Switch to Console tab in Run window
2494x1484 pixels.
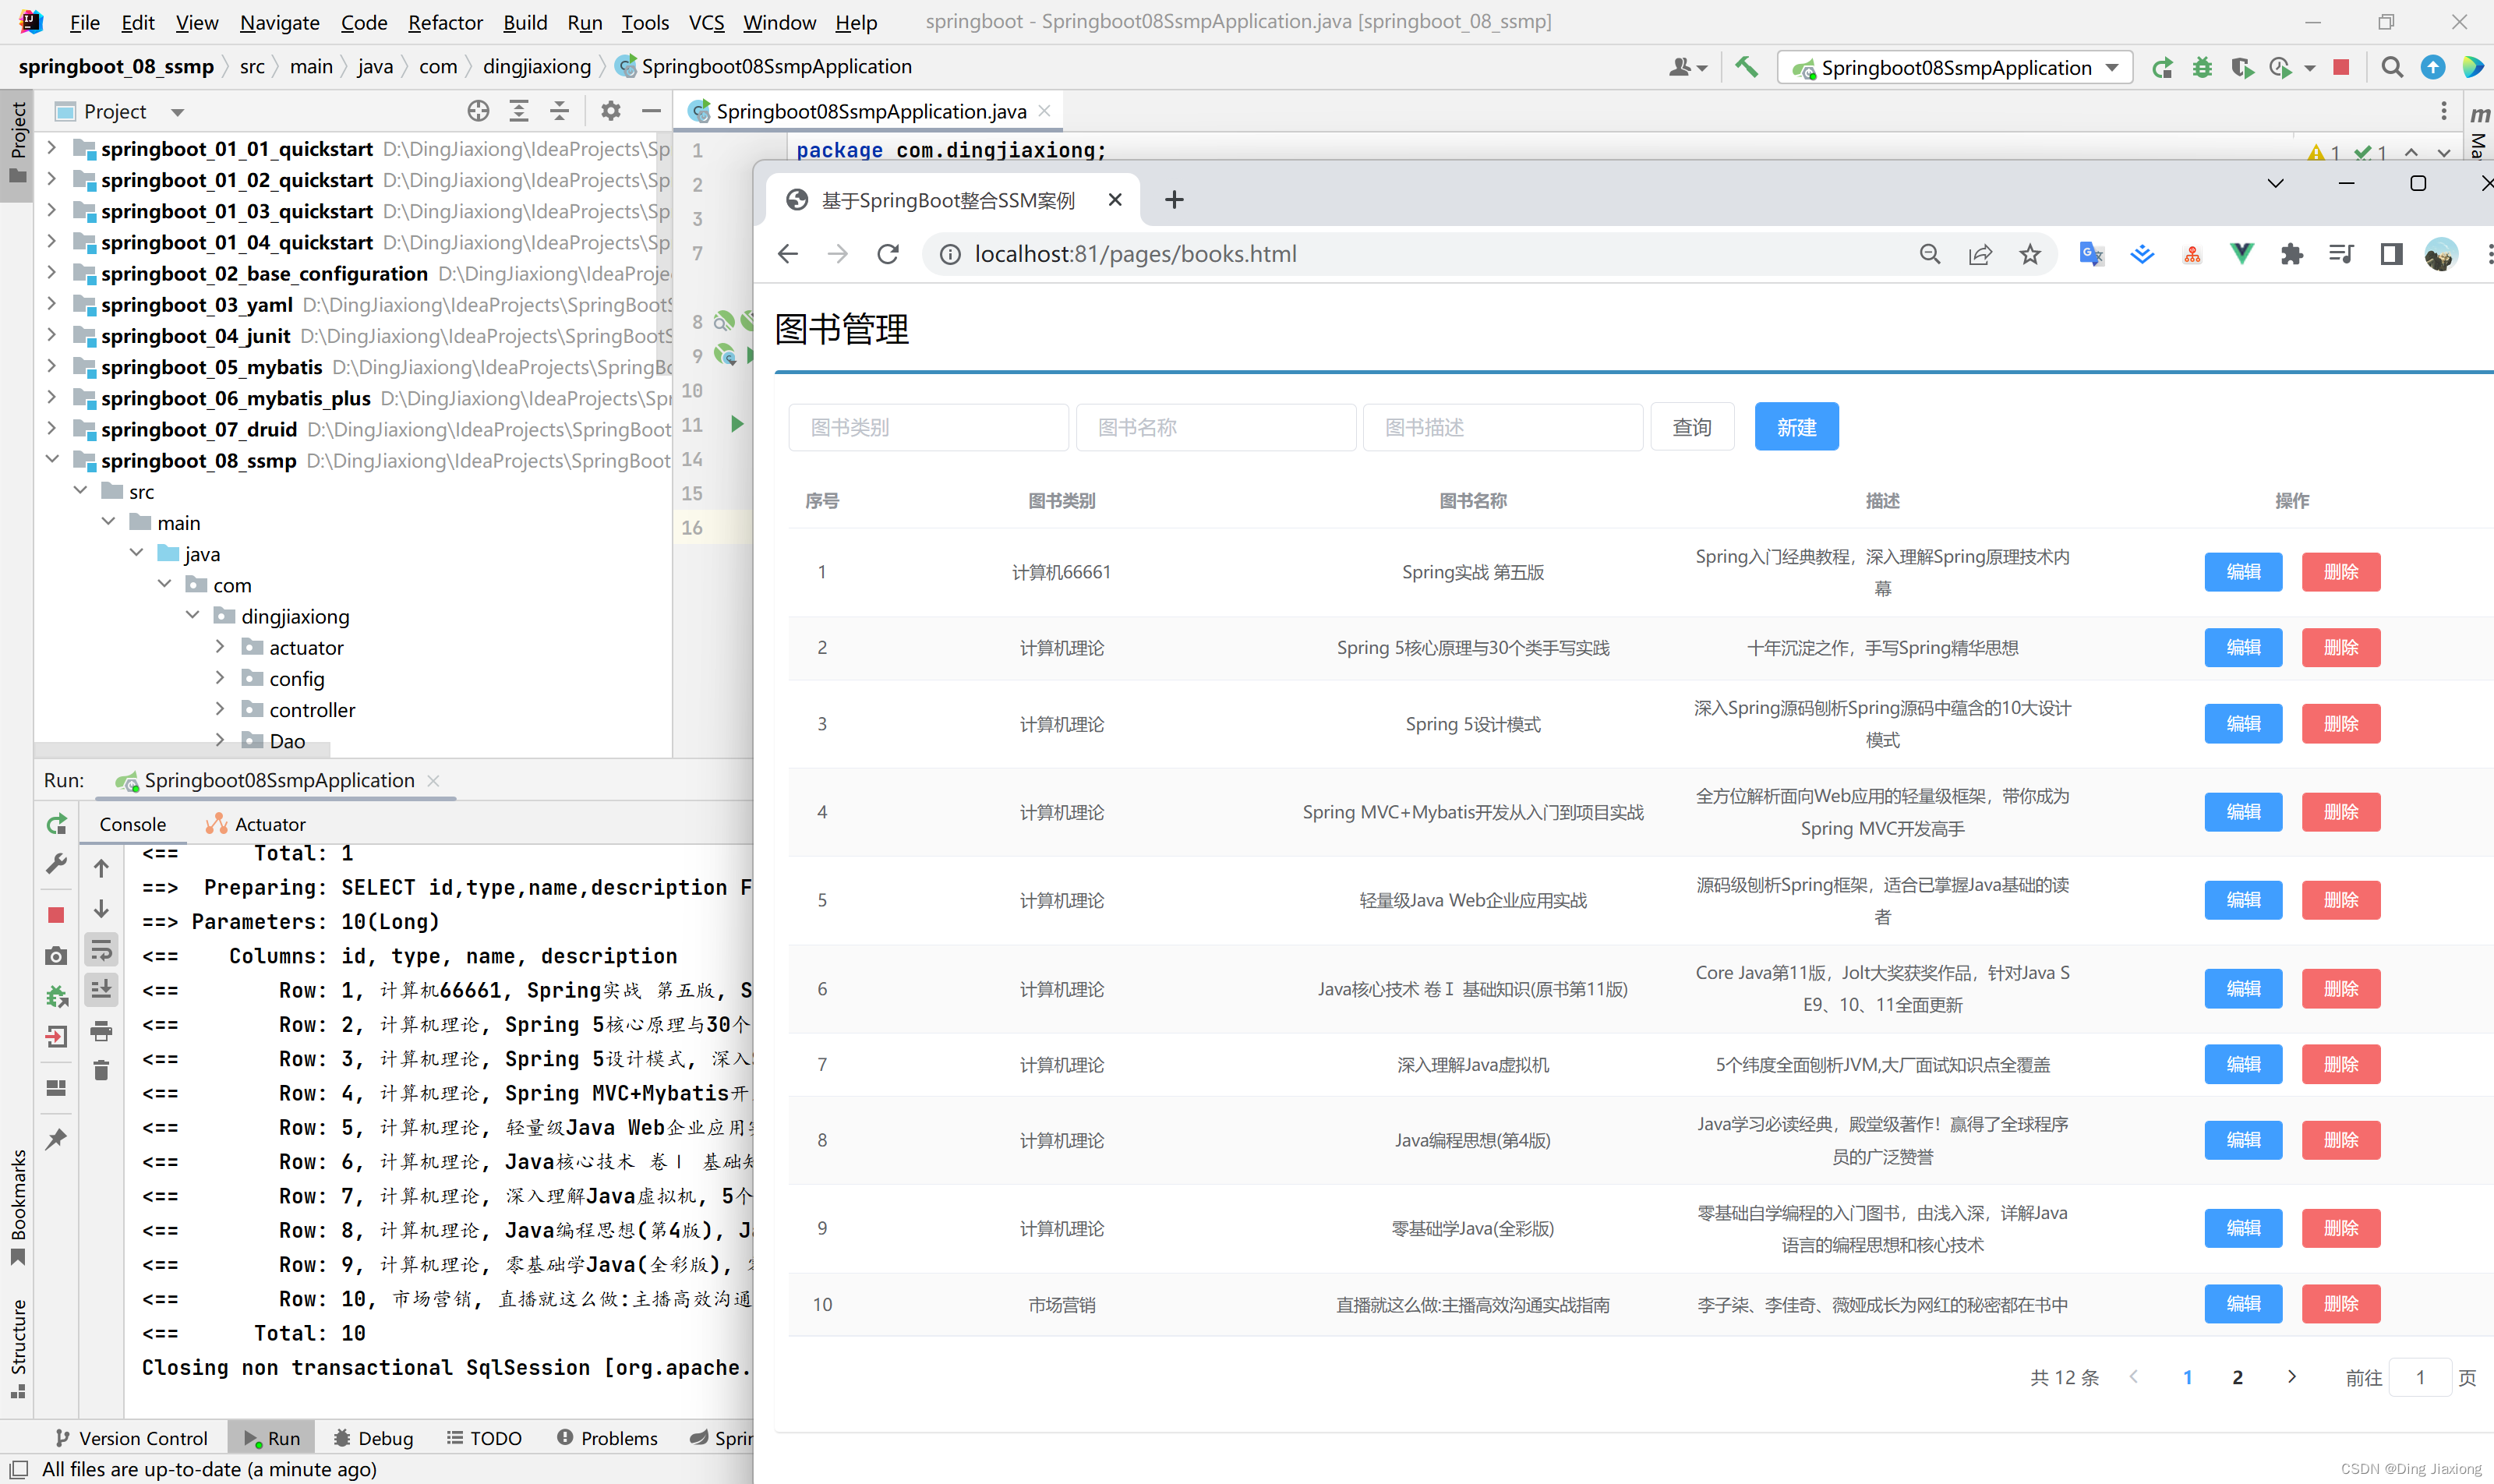click(132, 824)
